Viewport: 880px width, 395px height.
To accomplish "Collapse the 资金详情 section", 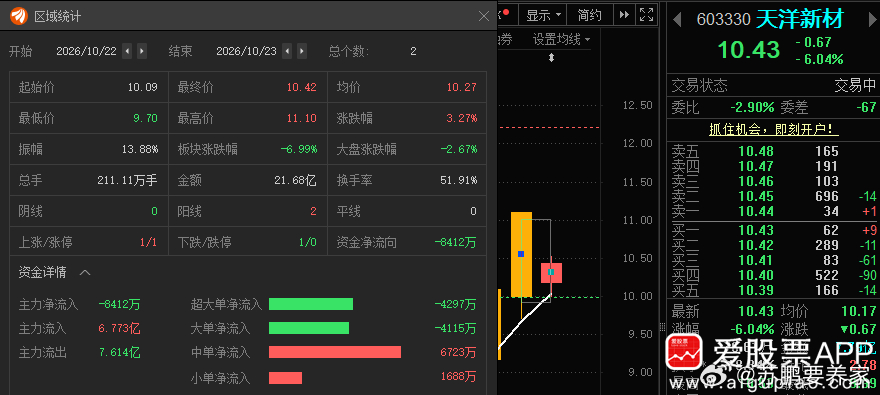I will (x=85, y=273).
